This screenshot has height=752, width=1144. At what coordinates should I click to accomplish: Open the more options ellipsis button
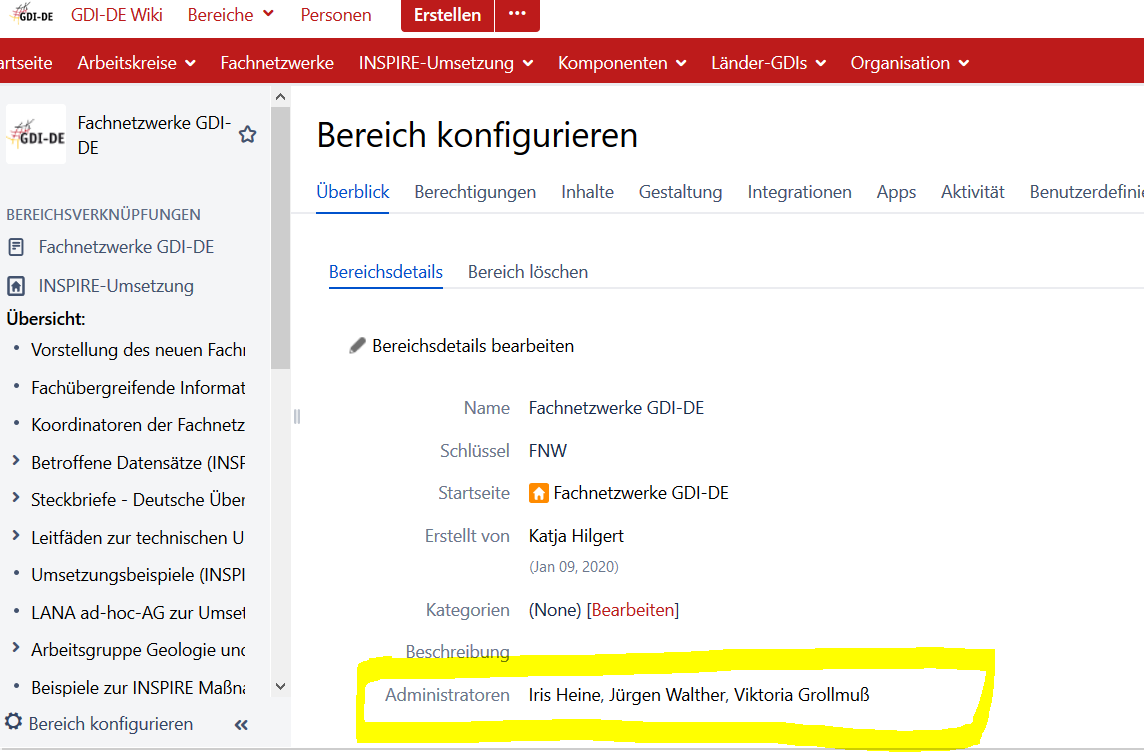[x=517, y=15]
